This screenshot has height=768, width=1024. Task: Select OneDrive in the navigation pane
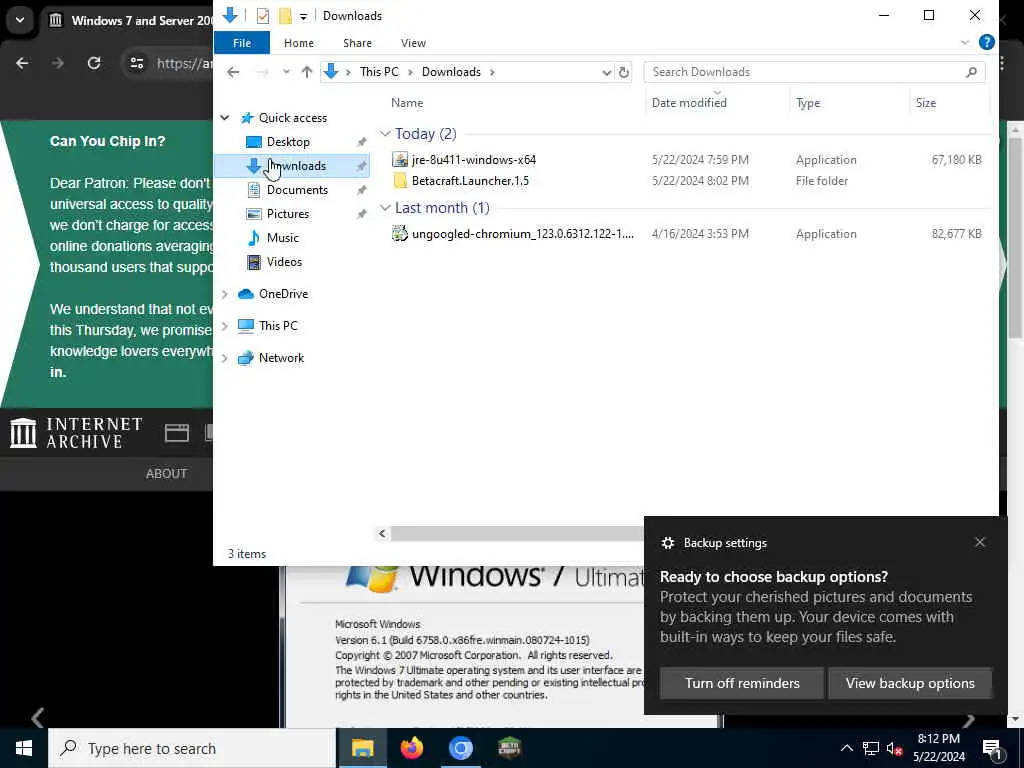pyautogui.click(x=283, y=294)
